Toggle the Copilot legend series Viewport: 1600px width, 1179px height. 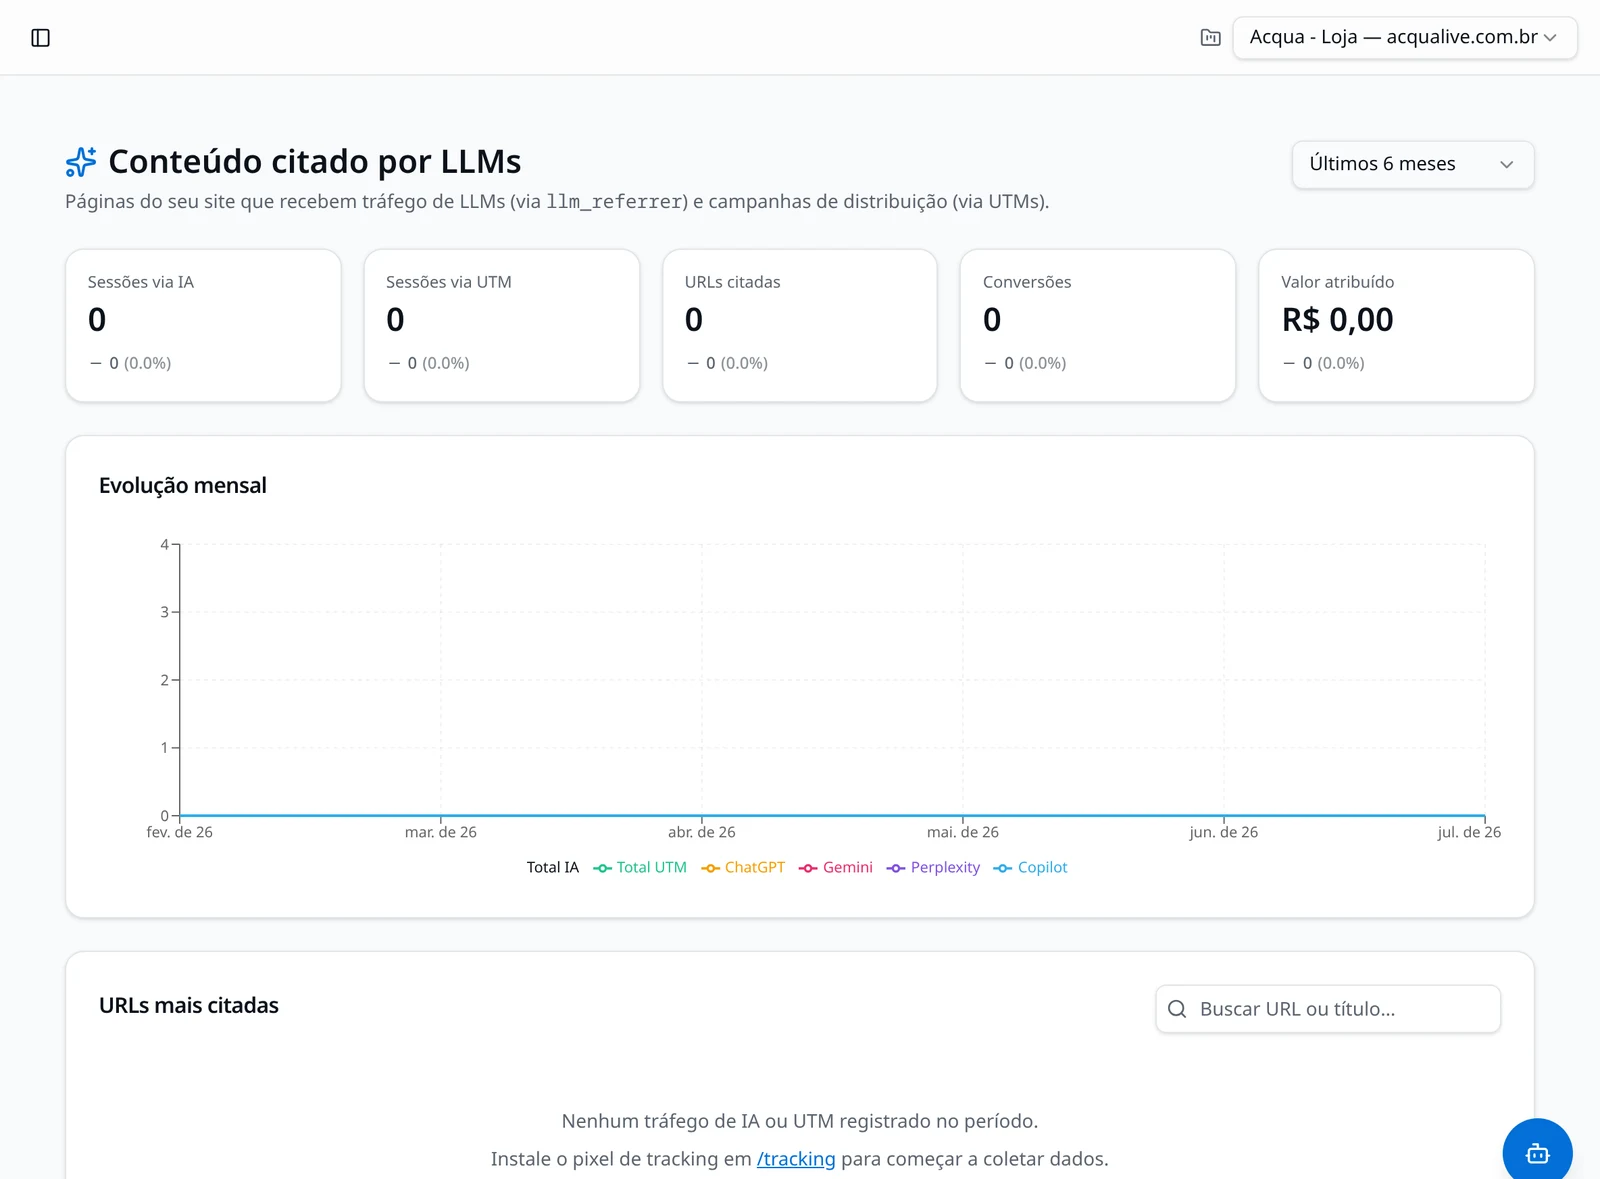click(1030, 868)
